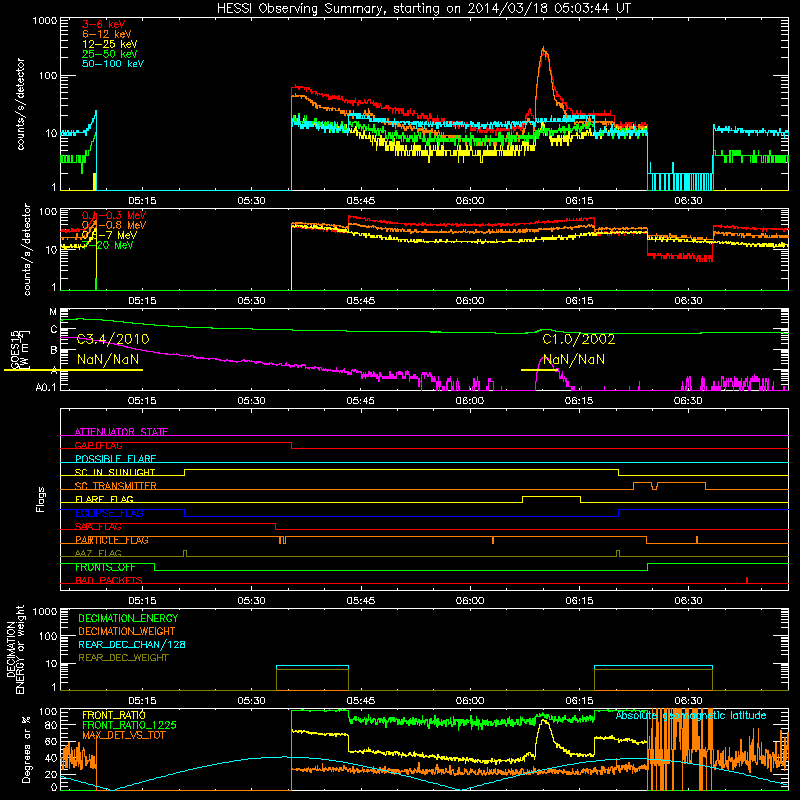This screenshot has height=800, width=800.
Task: Select the AAZ_FLAG label
Action: click(98, 554)
